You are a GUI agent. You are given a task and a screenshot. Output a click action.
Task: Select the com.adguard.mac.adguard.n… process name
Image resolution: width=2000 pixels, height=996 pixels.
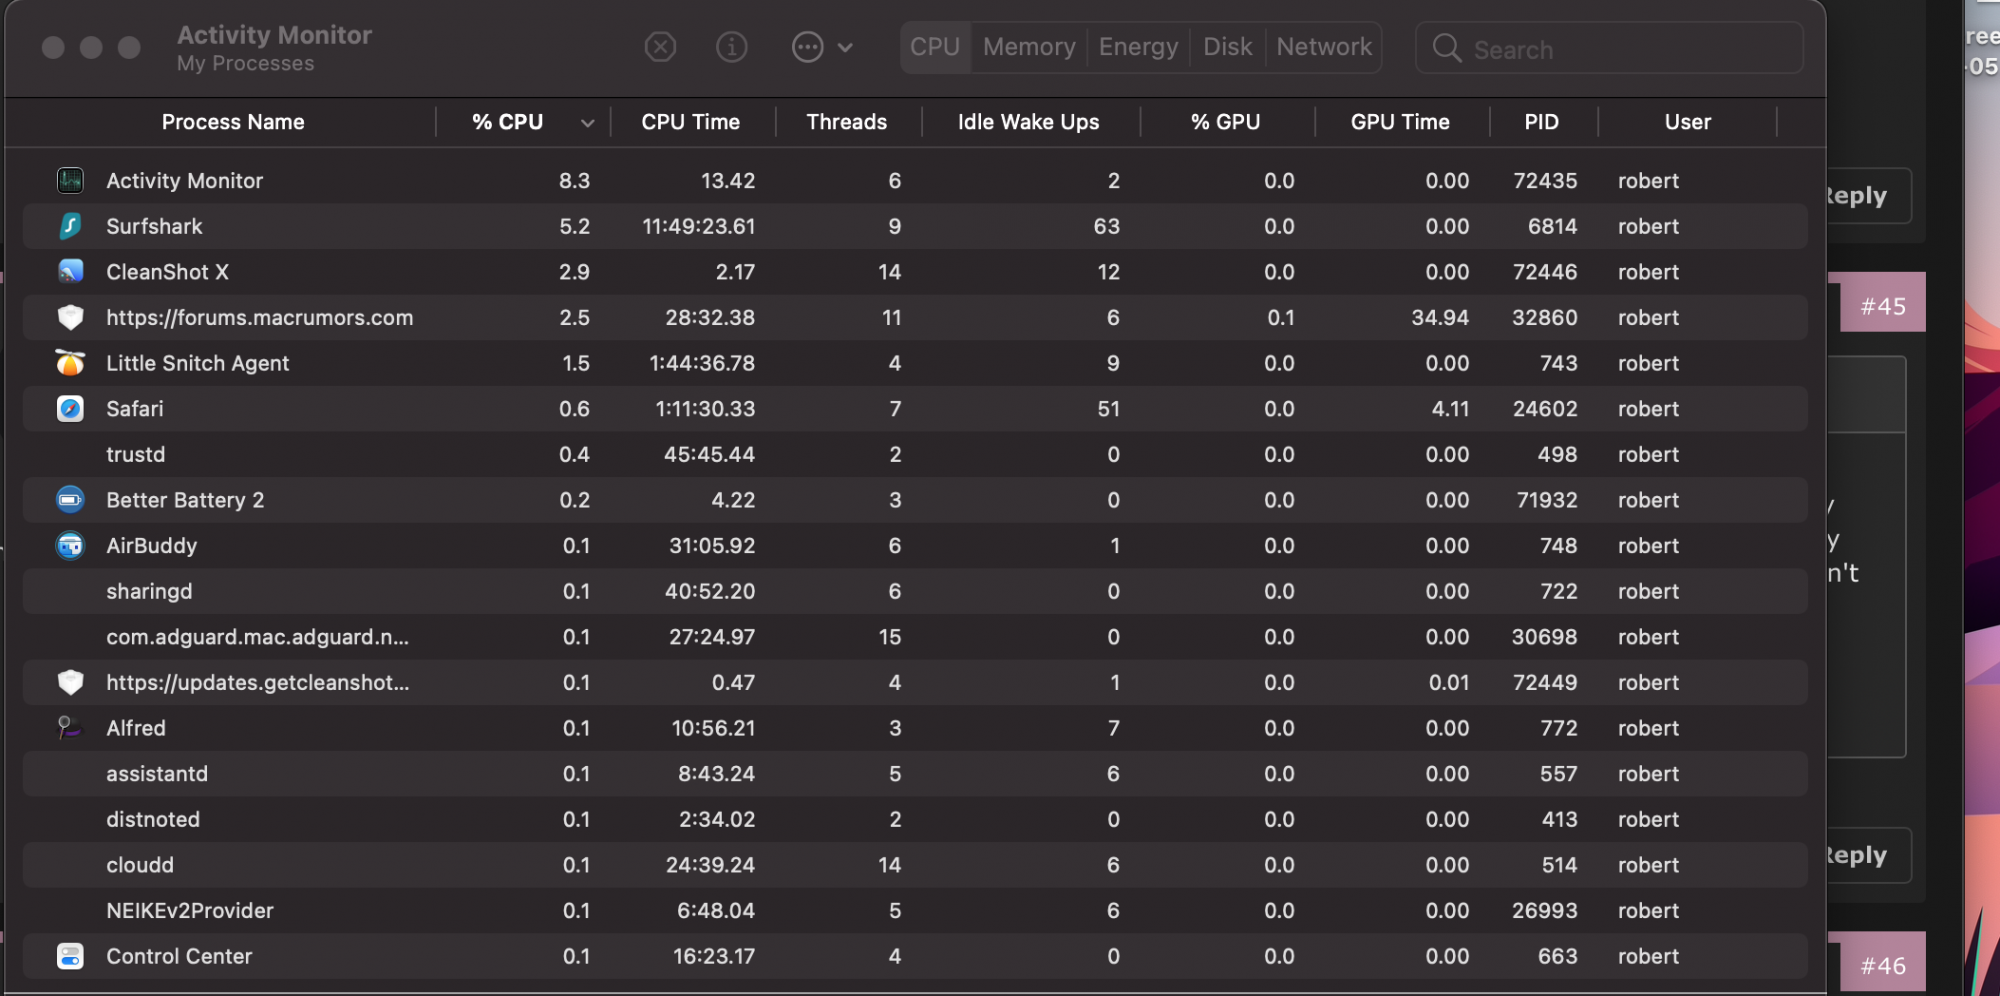tap(258, 637)
